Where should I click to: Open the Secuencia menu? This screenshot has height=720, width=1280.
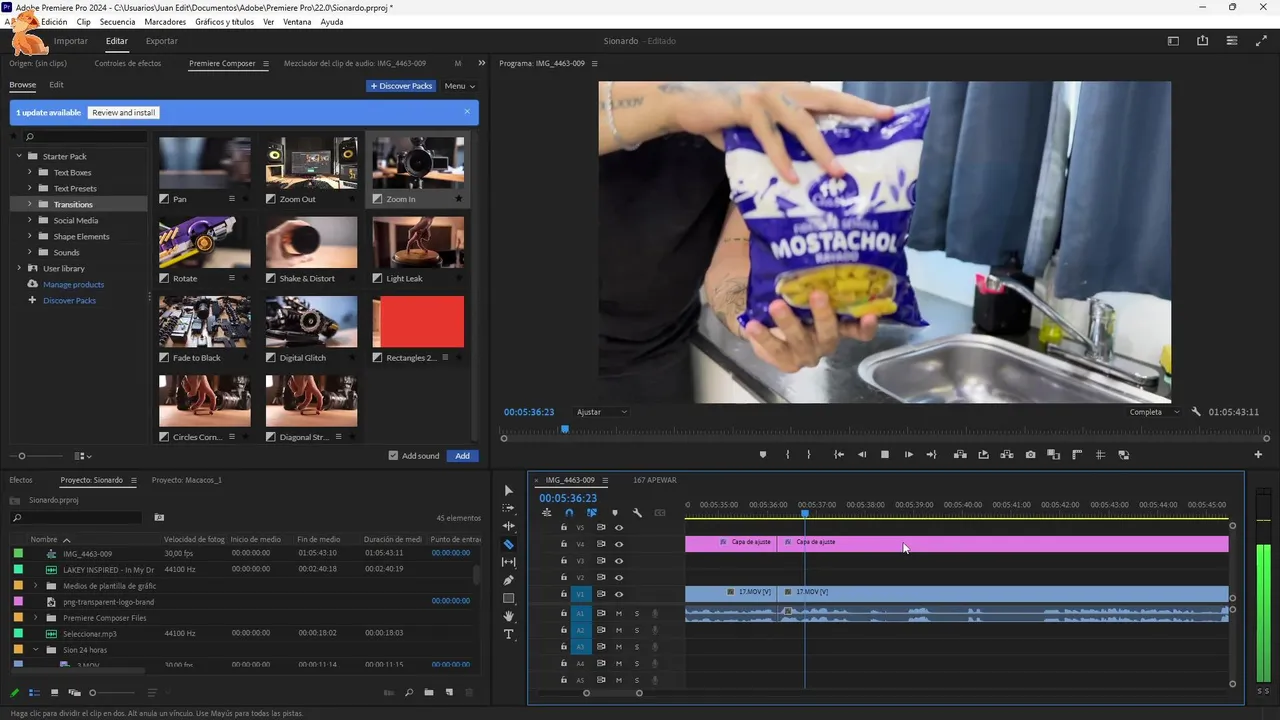pos(117,21)
